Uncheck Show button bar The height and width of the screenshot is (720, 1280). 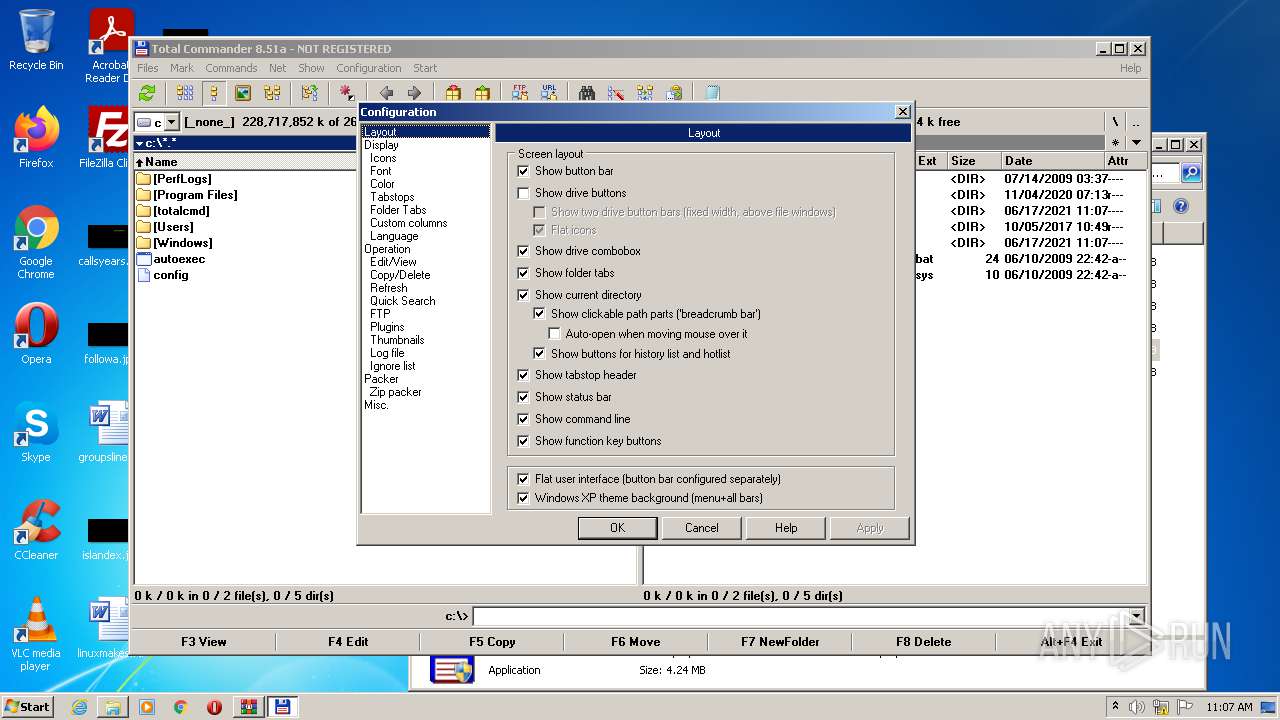pyautogui.click(x=523, y=171)
